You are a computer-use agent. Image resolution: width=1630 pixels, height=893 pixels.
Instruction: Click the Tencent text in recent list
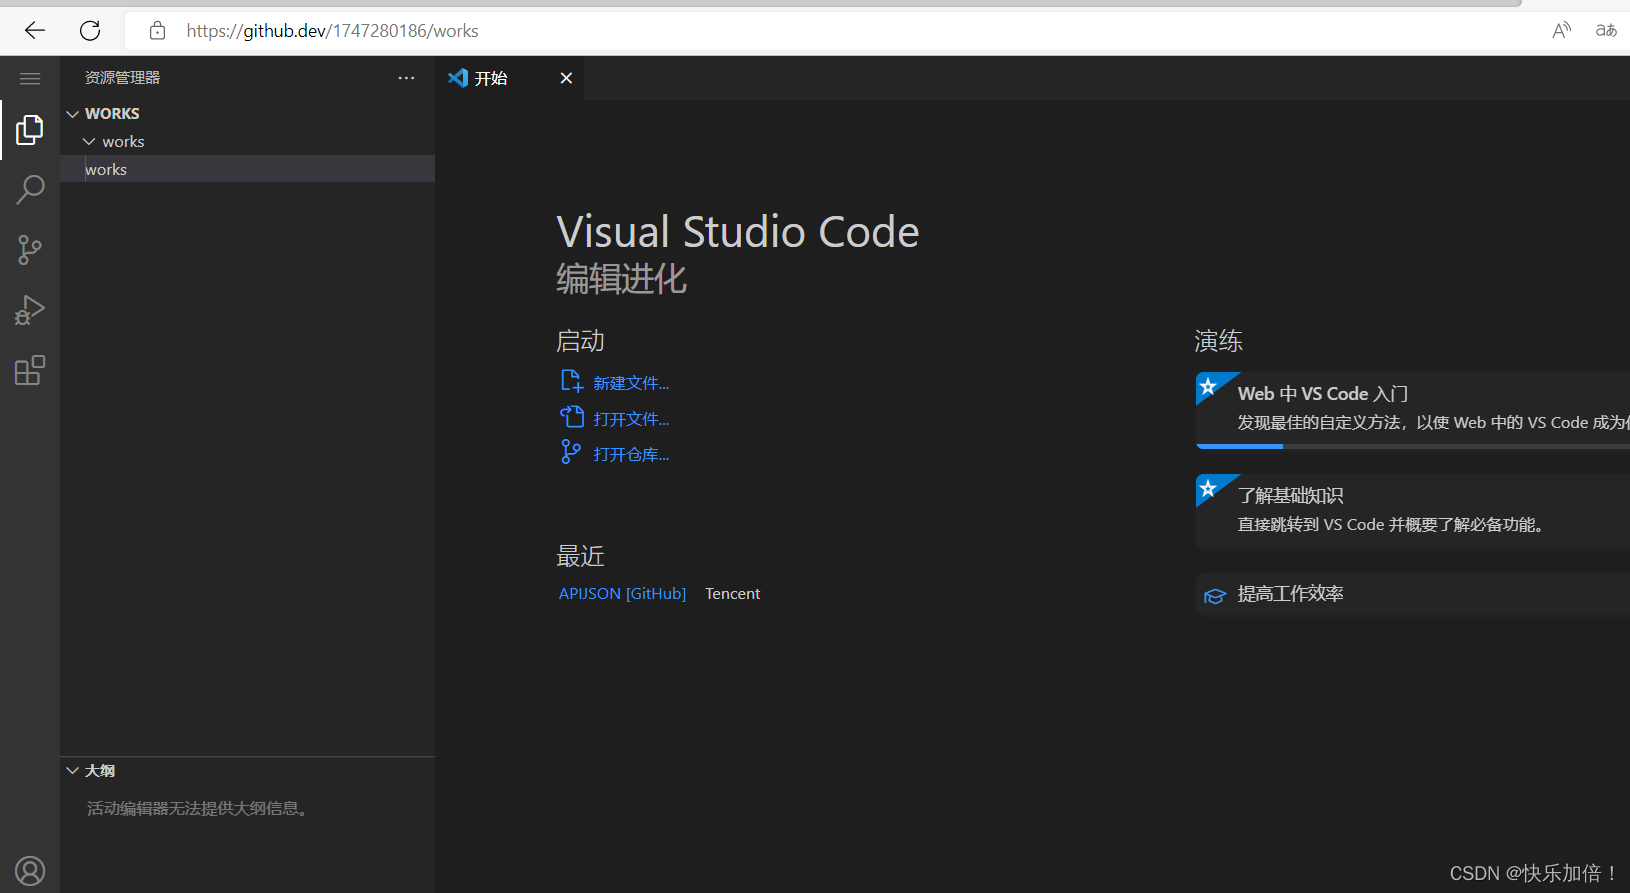point(733,594)
